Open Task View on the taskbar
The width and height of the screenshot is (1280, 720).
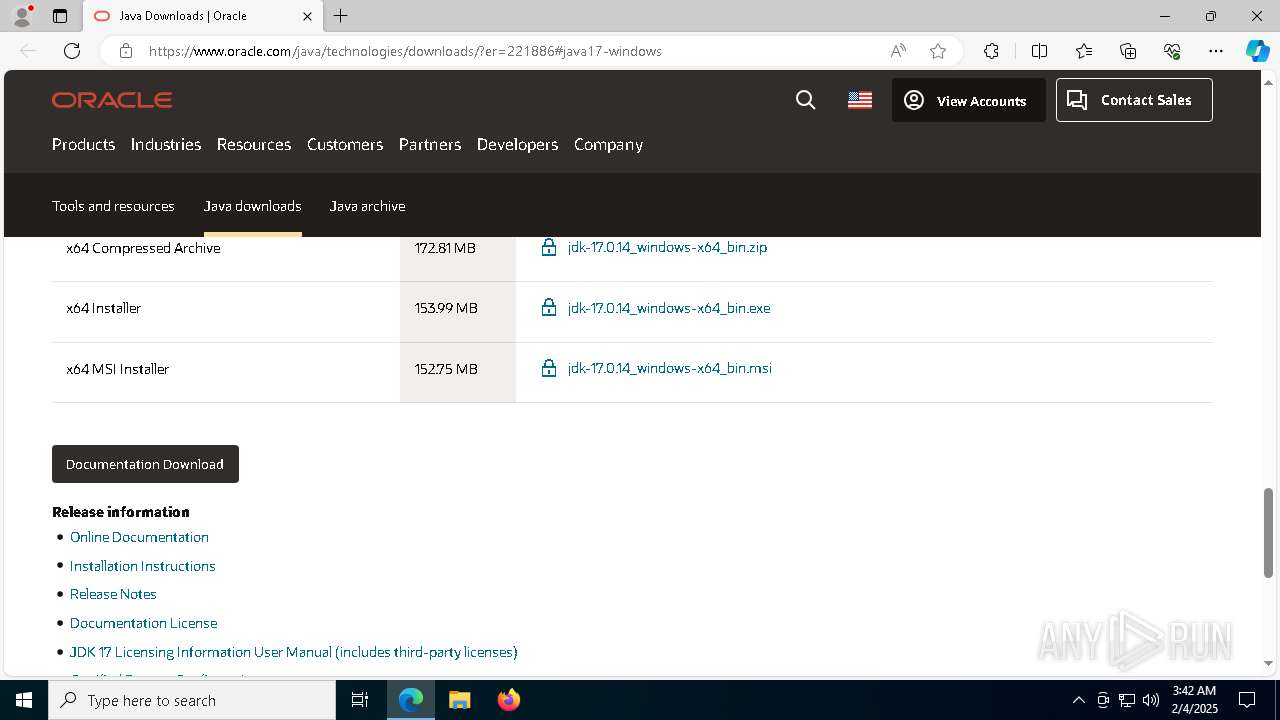click(360, 700)
